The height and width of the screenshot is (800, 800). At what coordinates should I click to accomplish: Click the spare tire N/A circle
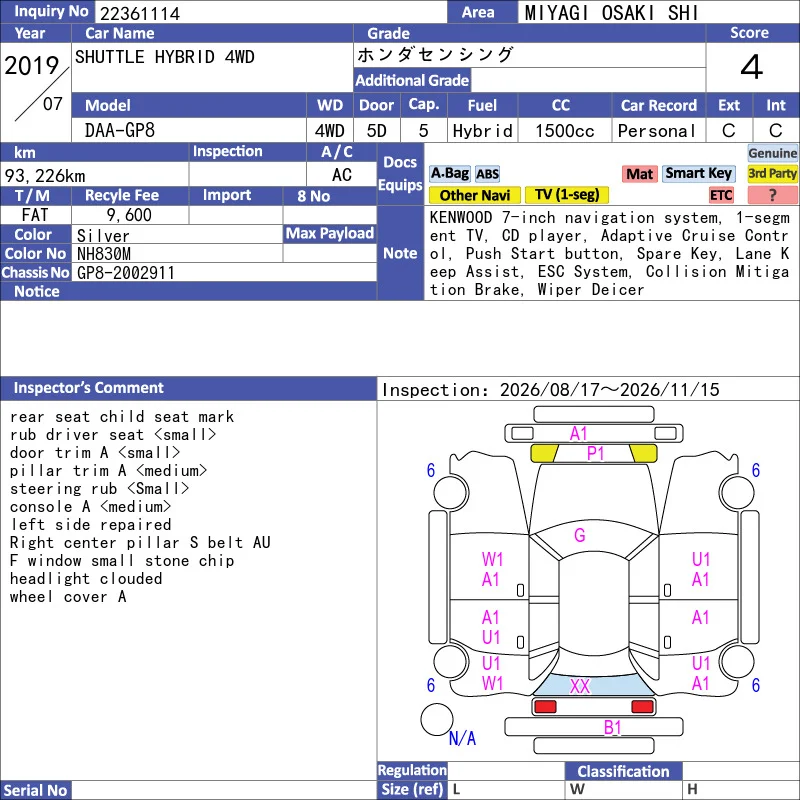click(x=436, y=719)
